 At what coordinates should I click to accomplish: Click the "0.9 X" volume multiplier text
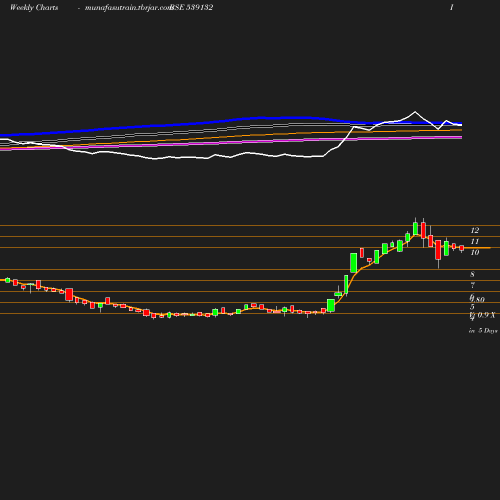coord(486,315)
